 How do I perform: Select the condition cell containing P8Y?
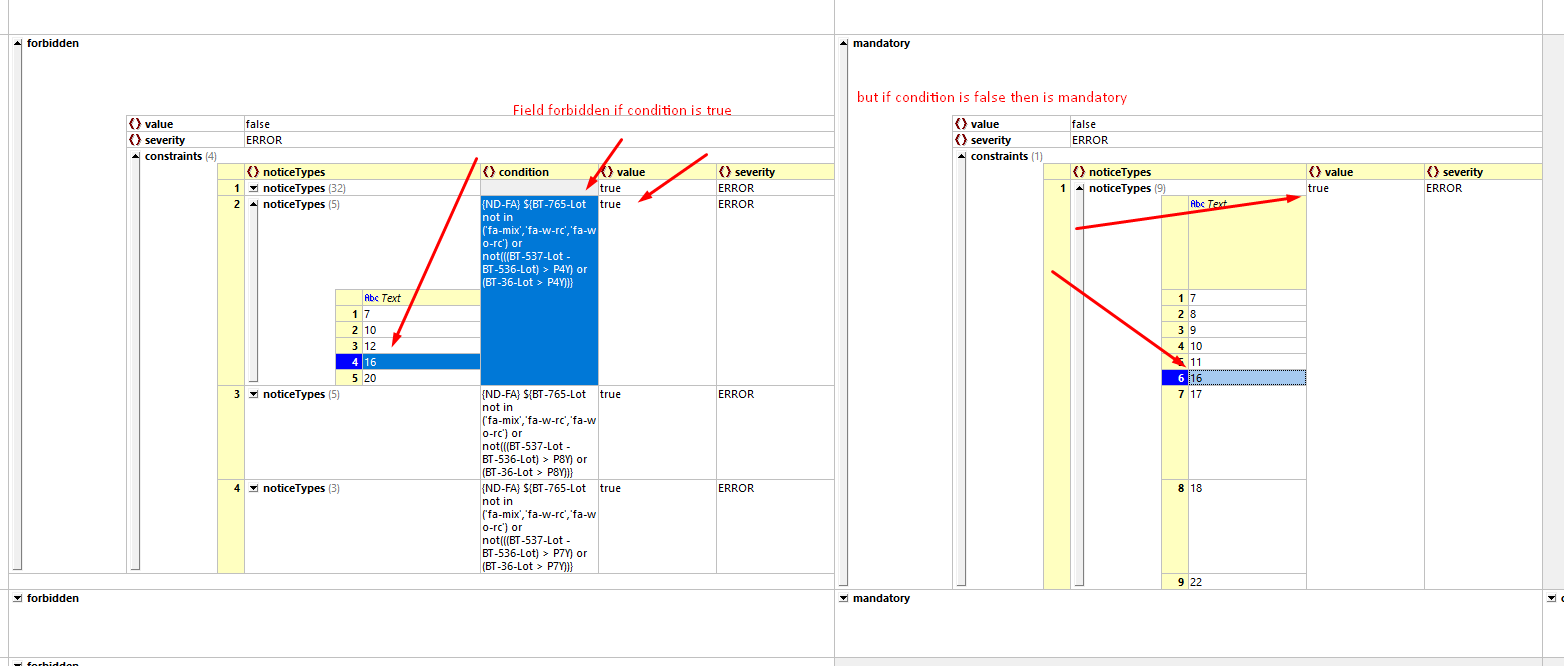pos(539,432)
